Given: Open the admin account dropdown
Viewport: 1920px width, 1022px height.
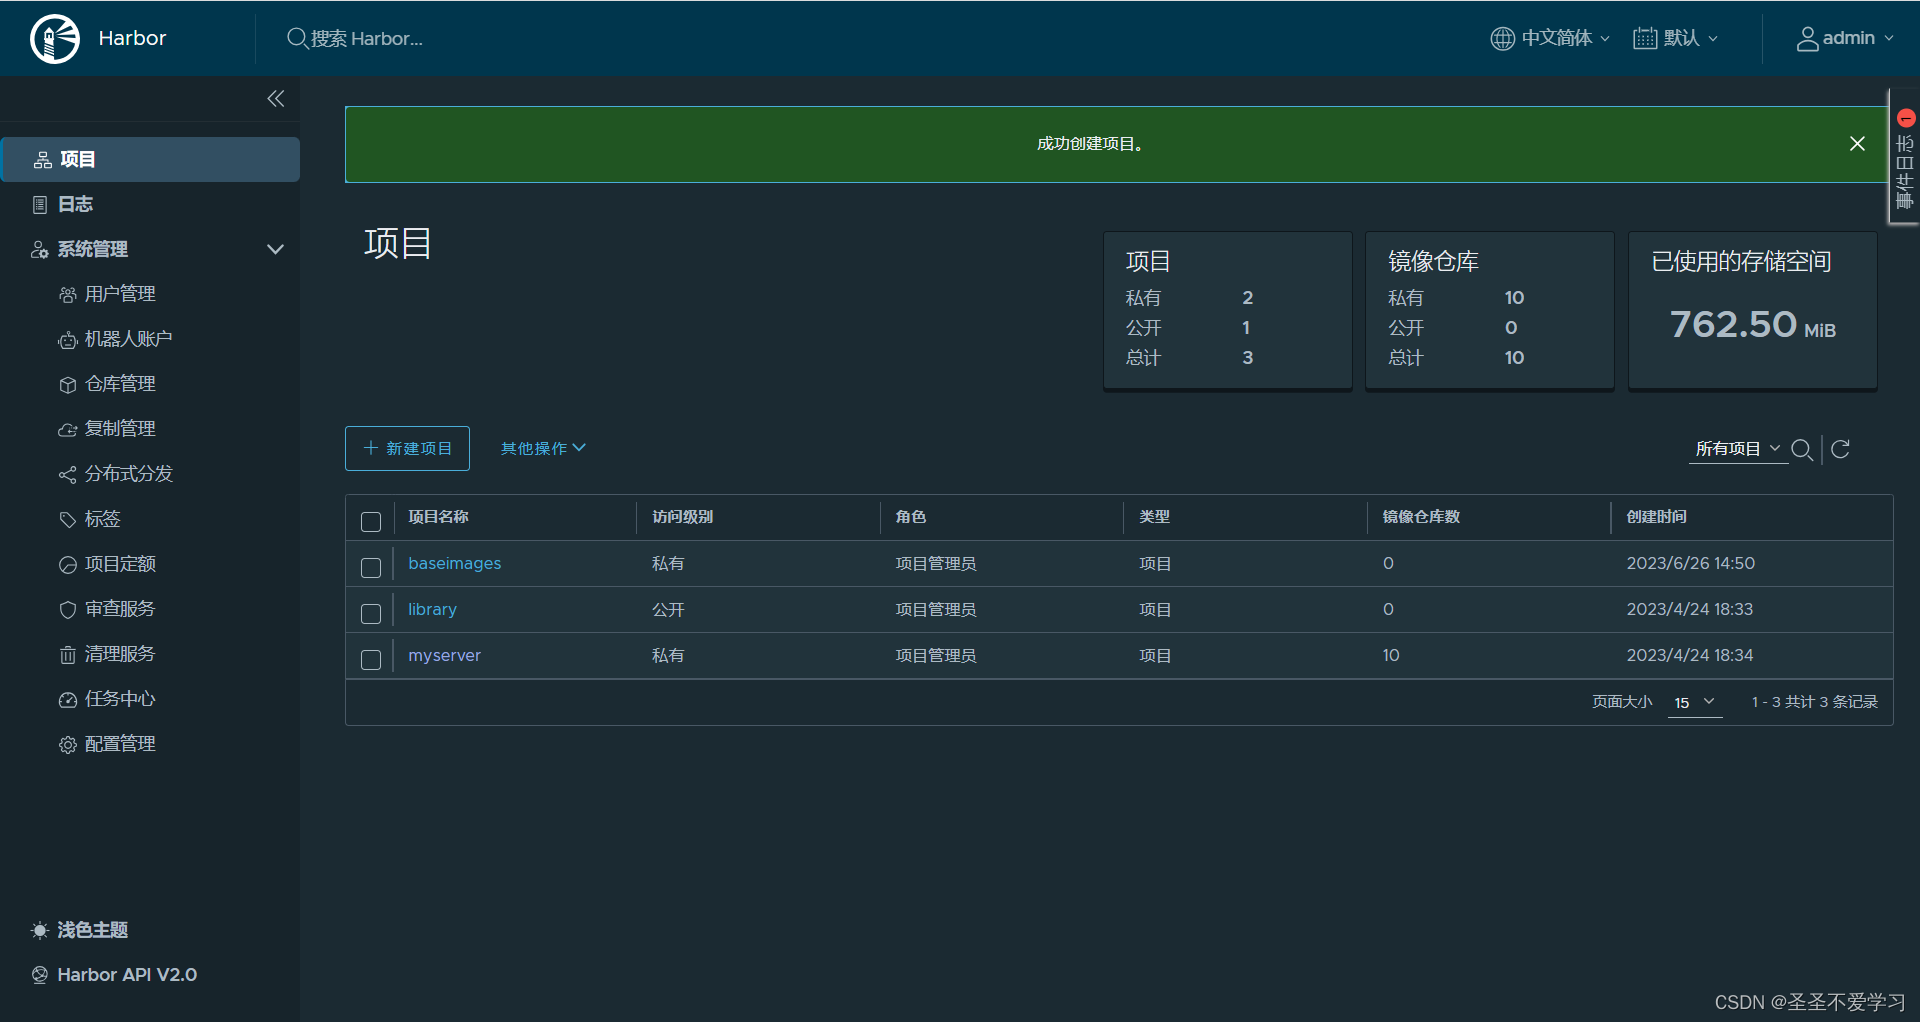Looking at the screenshot, I should 1845,38.
